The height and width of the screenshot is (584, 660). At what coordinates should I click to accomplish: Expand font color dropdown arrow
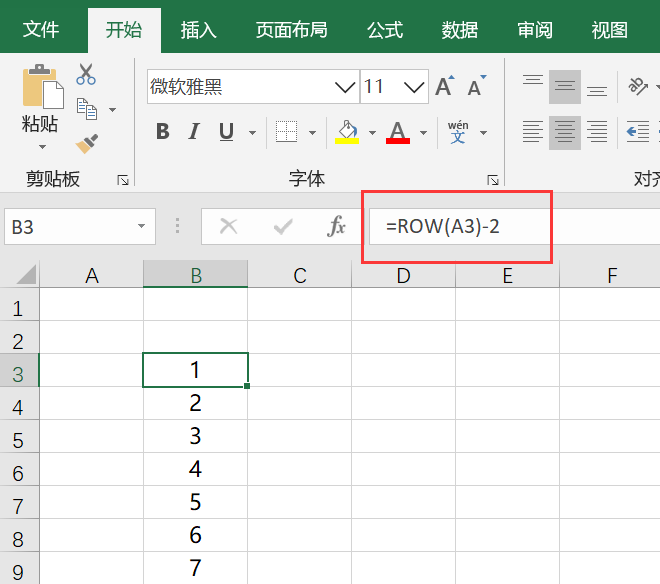(423, 133)
